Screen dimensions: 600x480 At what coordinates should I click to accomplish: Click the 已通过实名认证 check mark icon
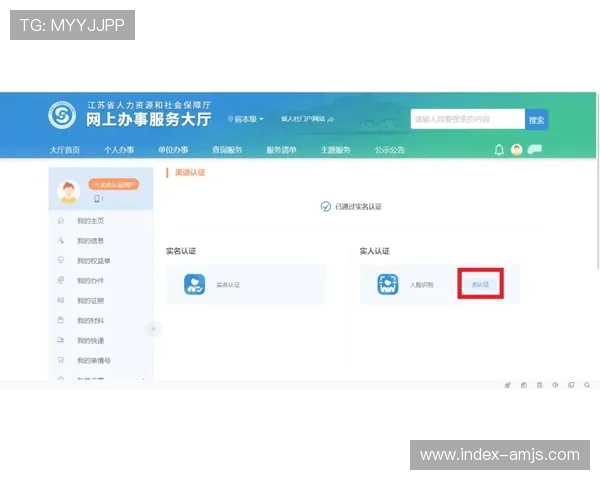[326, 206]
